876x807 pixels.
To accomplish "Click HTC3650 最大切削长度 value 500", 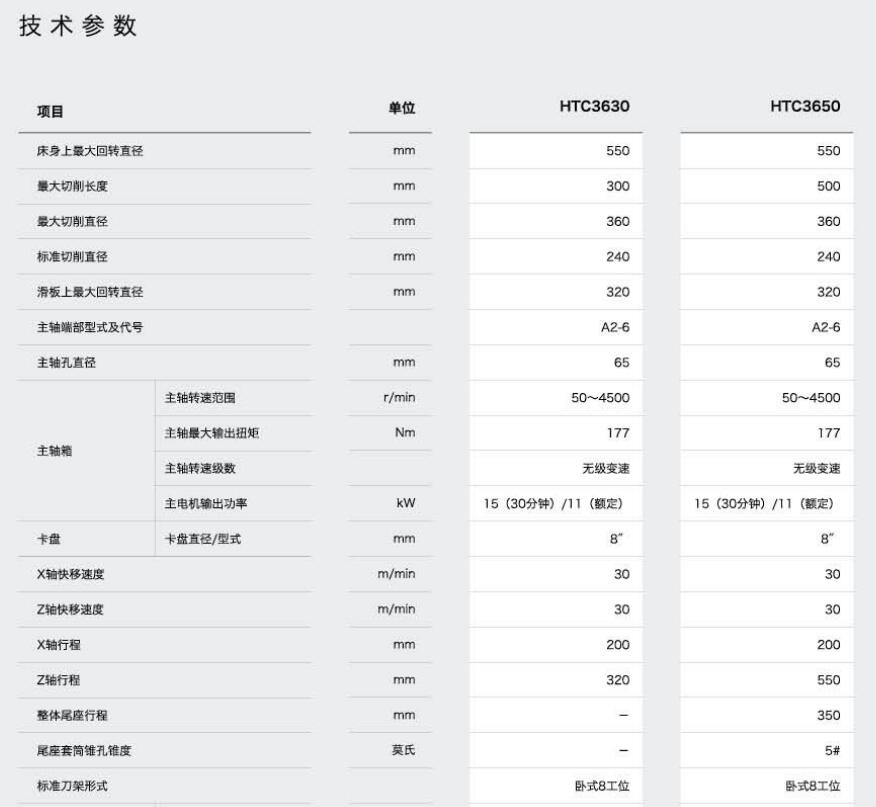I will (x=828, y=186).
